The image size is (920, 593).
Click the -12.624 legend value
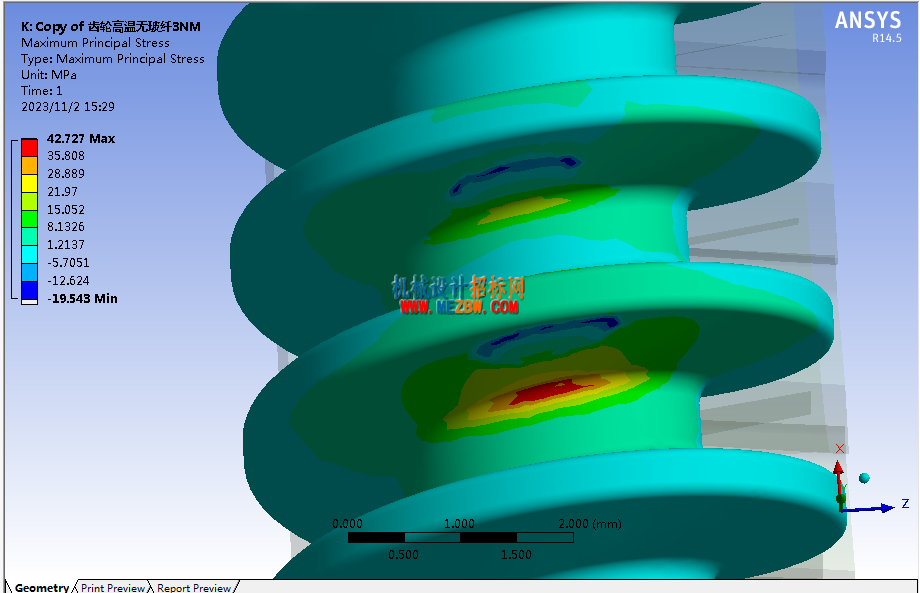(x=68, y=280)
